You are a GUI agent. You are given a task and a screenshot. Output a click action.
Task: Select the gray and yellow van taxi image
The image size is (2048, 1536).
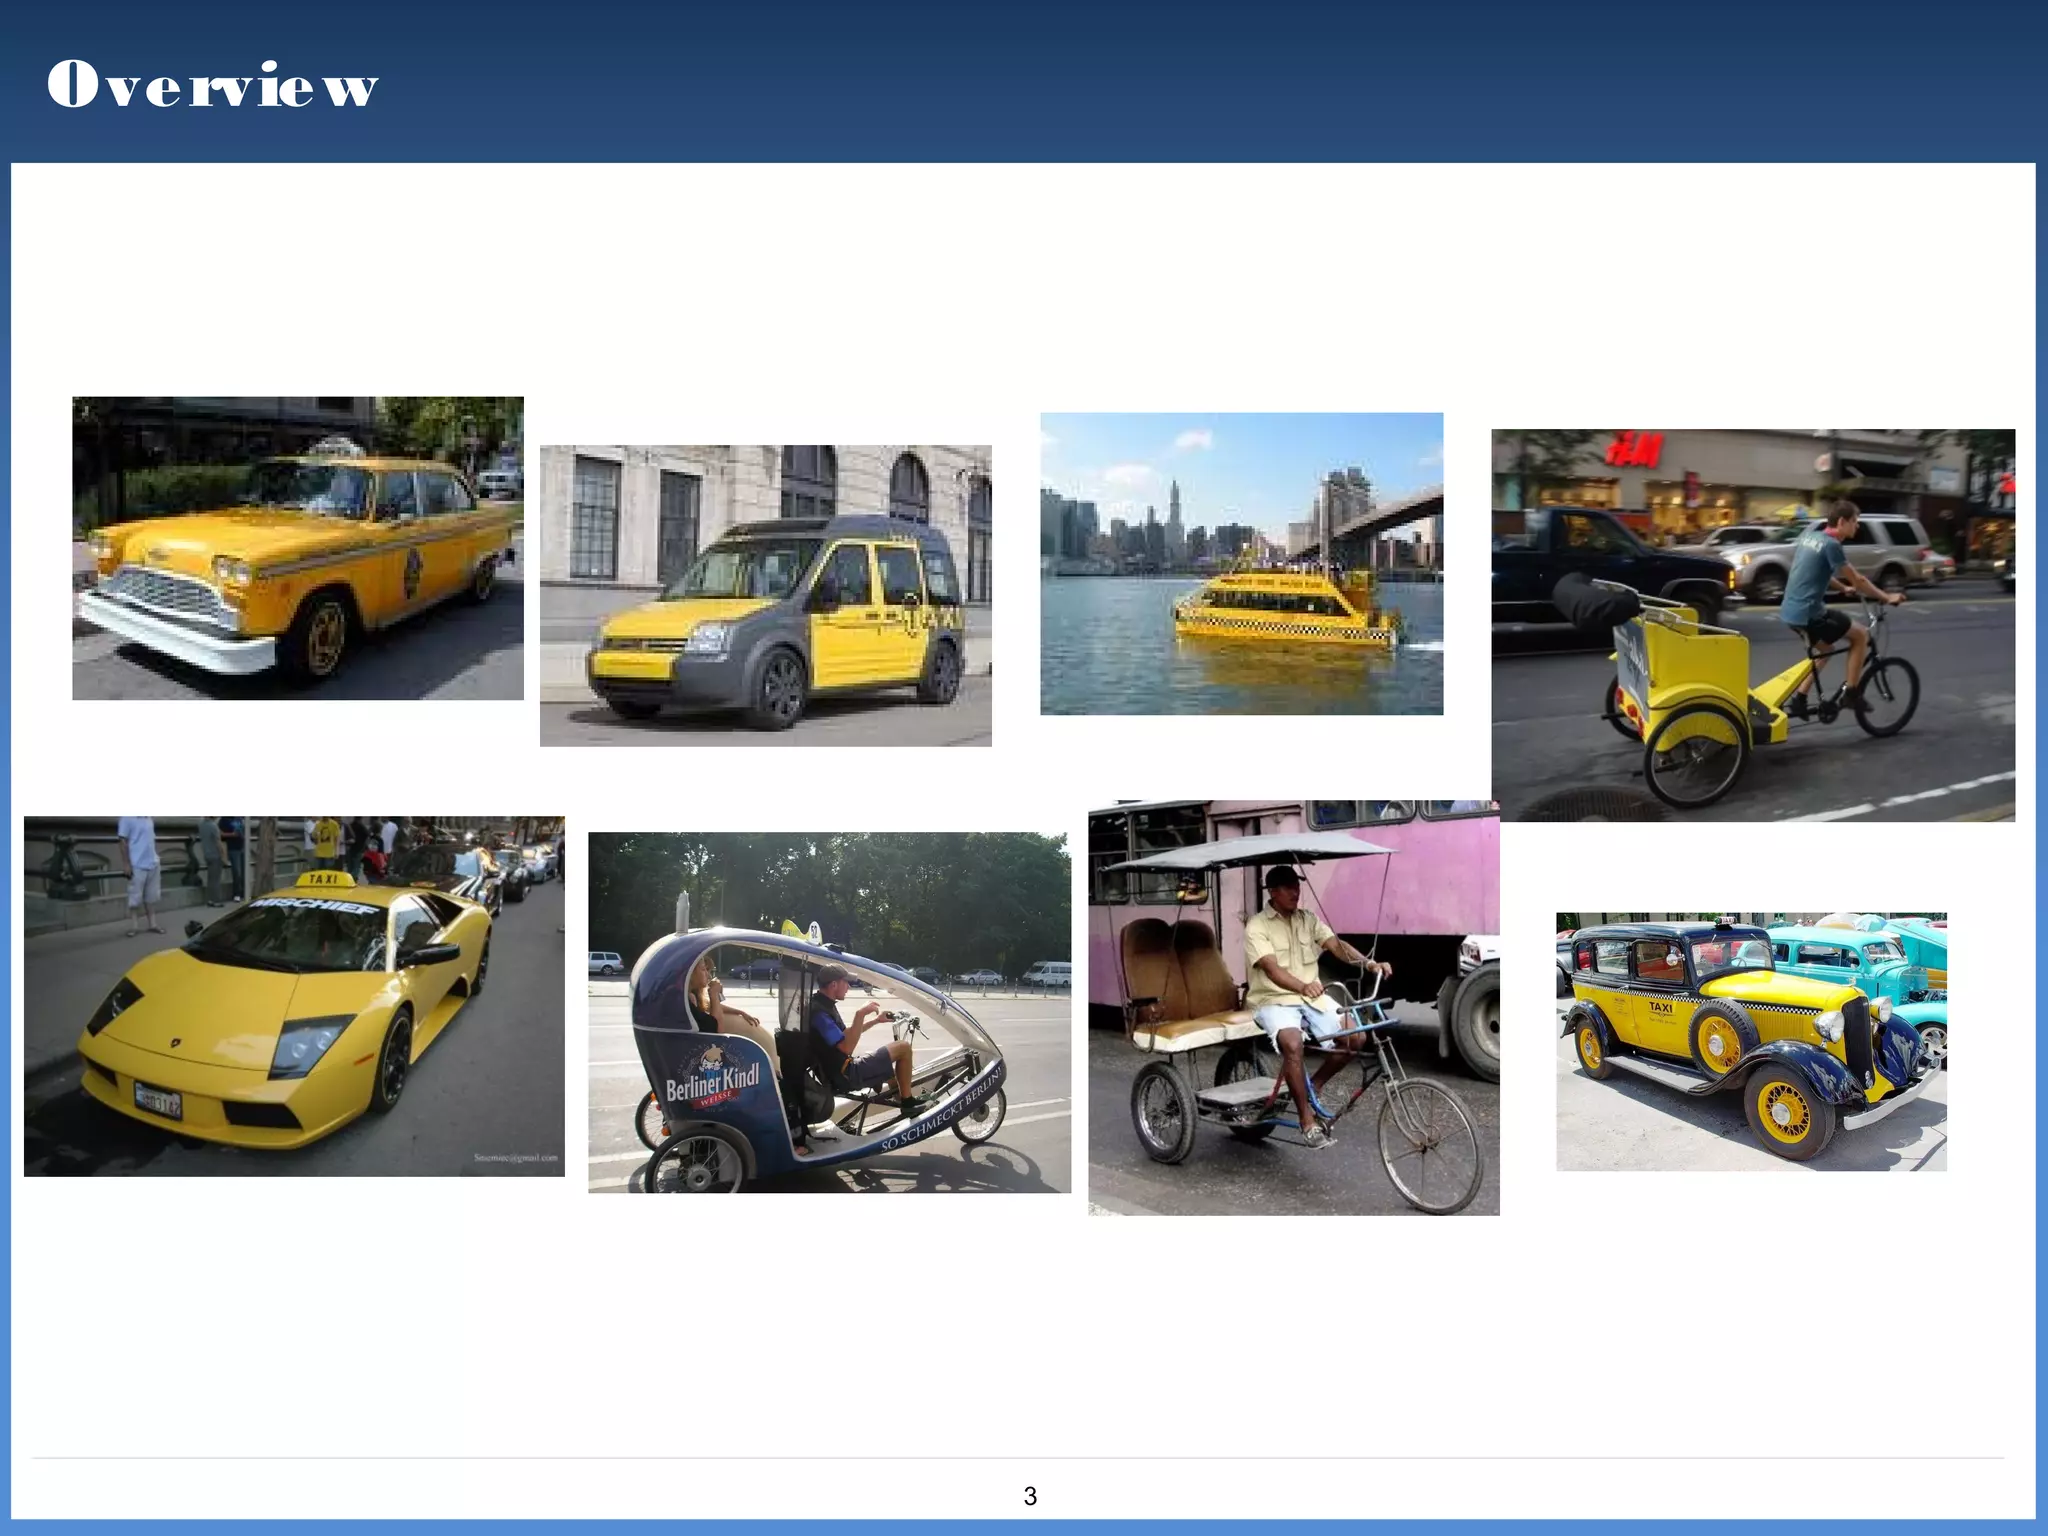click(765, 595)
